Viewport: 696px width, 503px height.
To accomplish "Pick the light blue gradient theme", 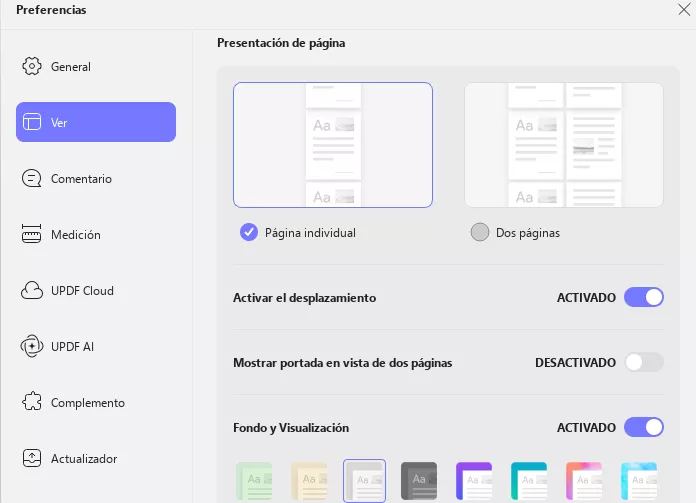I will pos(639,481).
